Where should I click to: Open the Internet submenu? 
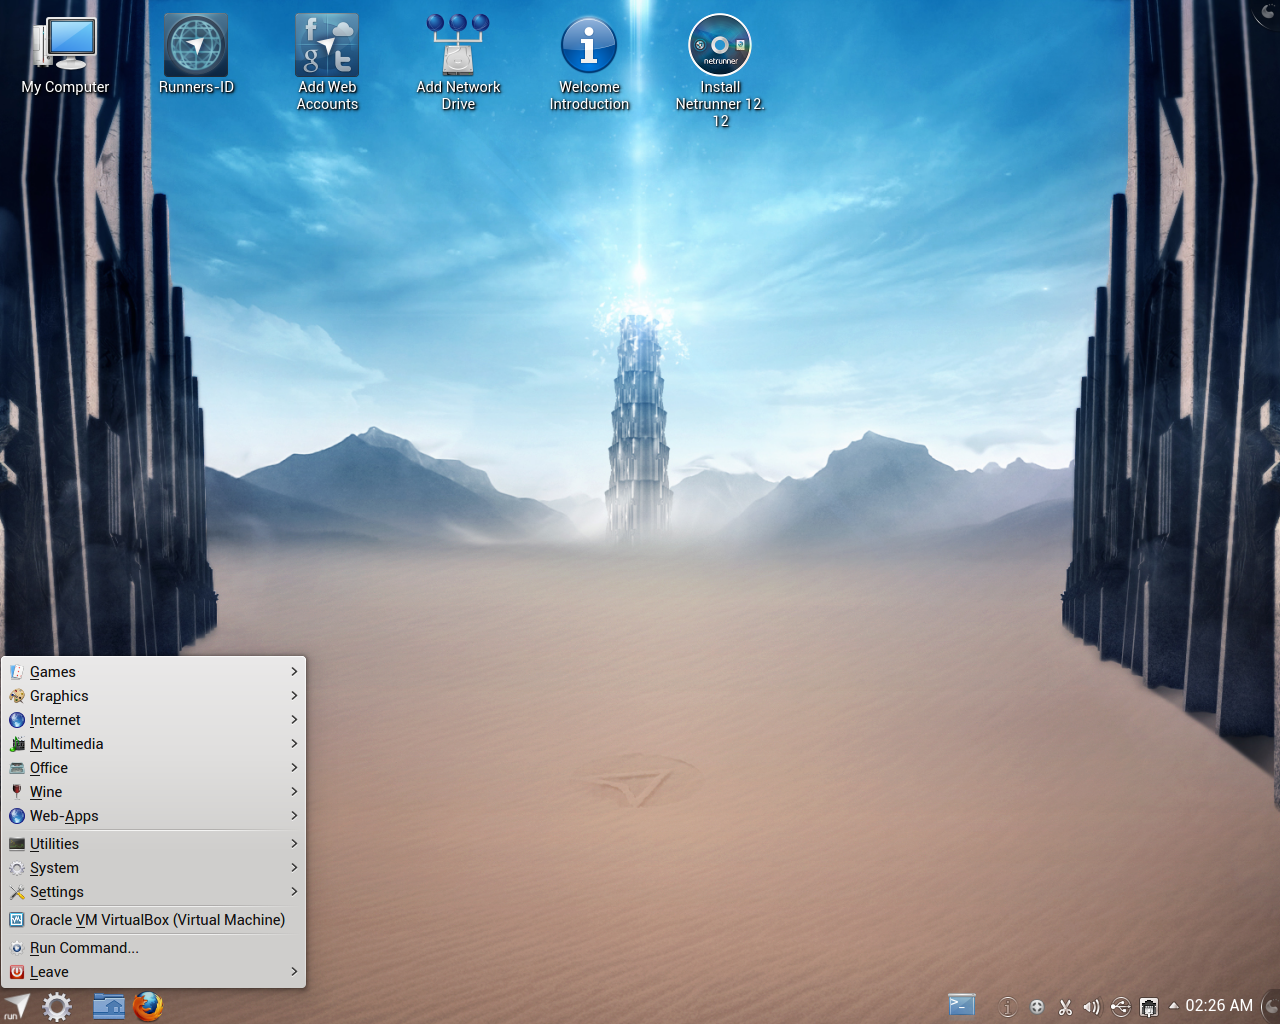pos(154,720)
